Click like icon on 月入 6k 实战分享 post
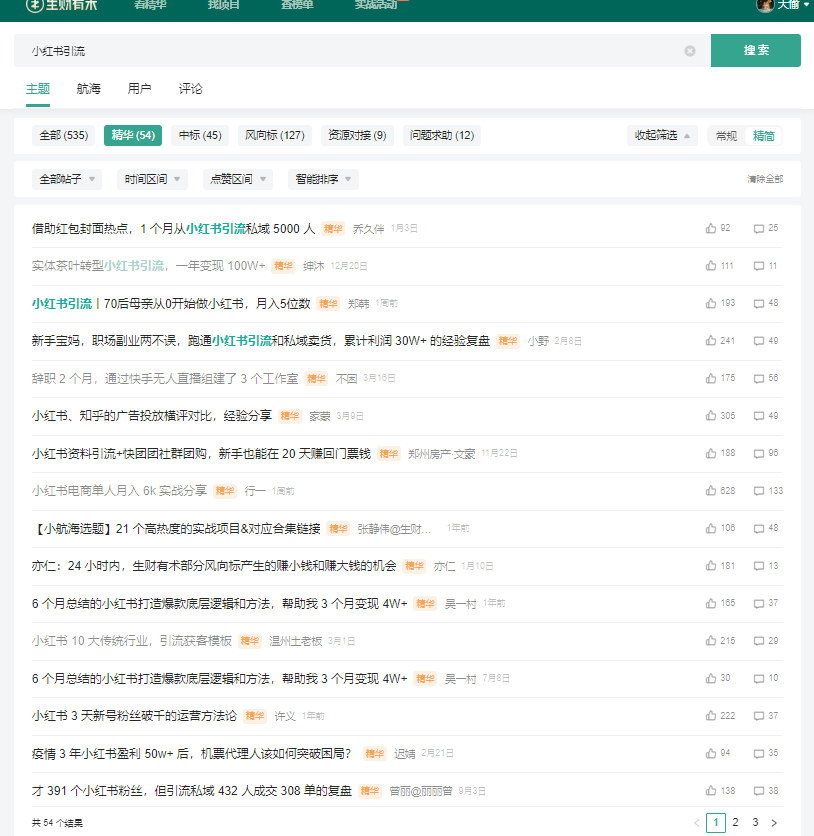 (711, 491)
